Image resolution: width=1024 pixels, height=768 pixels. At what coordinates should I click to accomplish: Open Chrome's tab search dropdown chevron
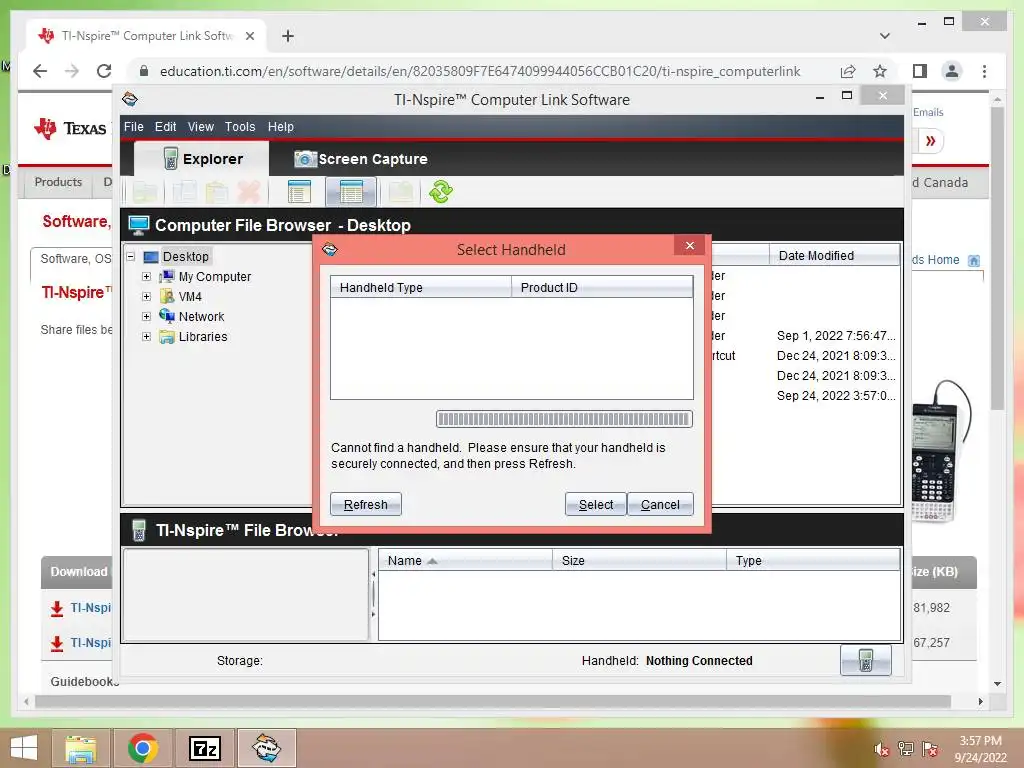click(885, 36)
